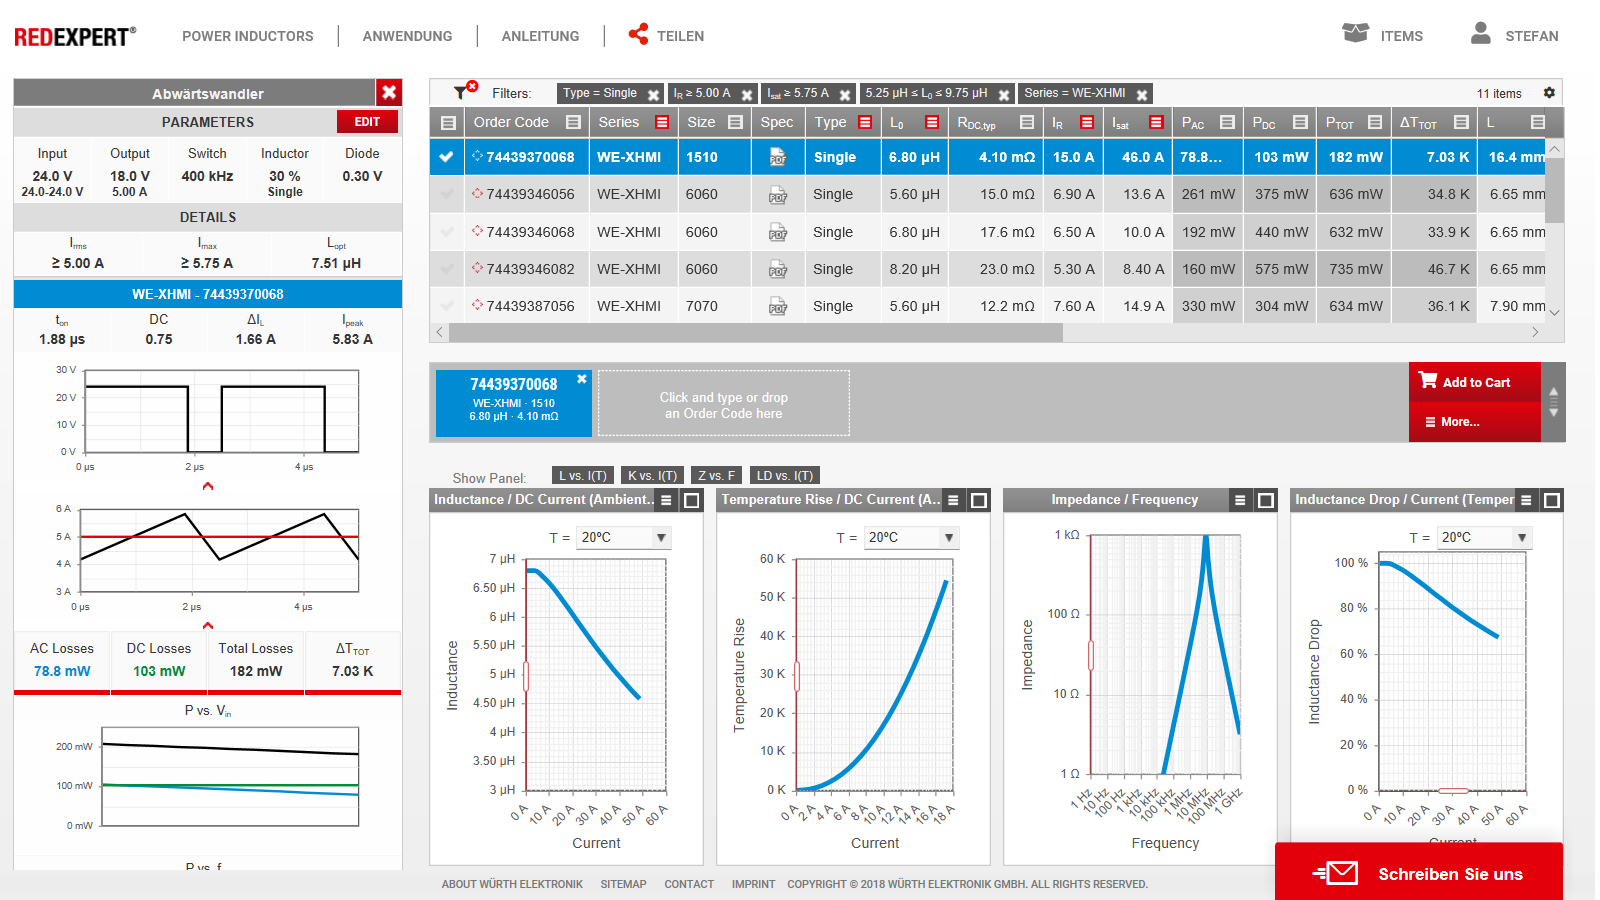Viewport: 1600px width, 900px height.
Task: Check the row for 74439387056
Action: point(446,306)
